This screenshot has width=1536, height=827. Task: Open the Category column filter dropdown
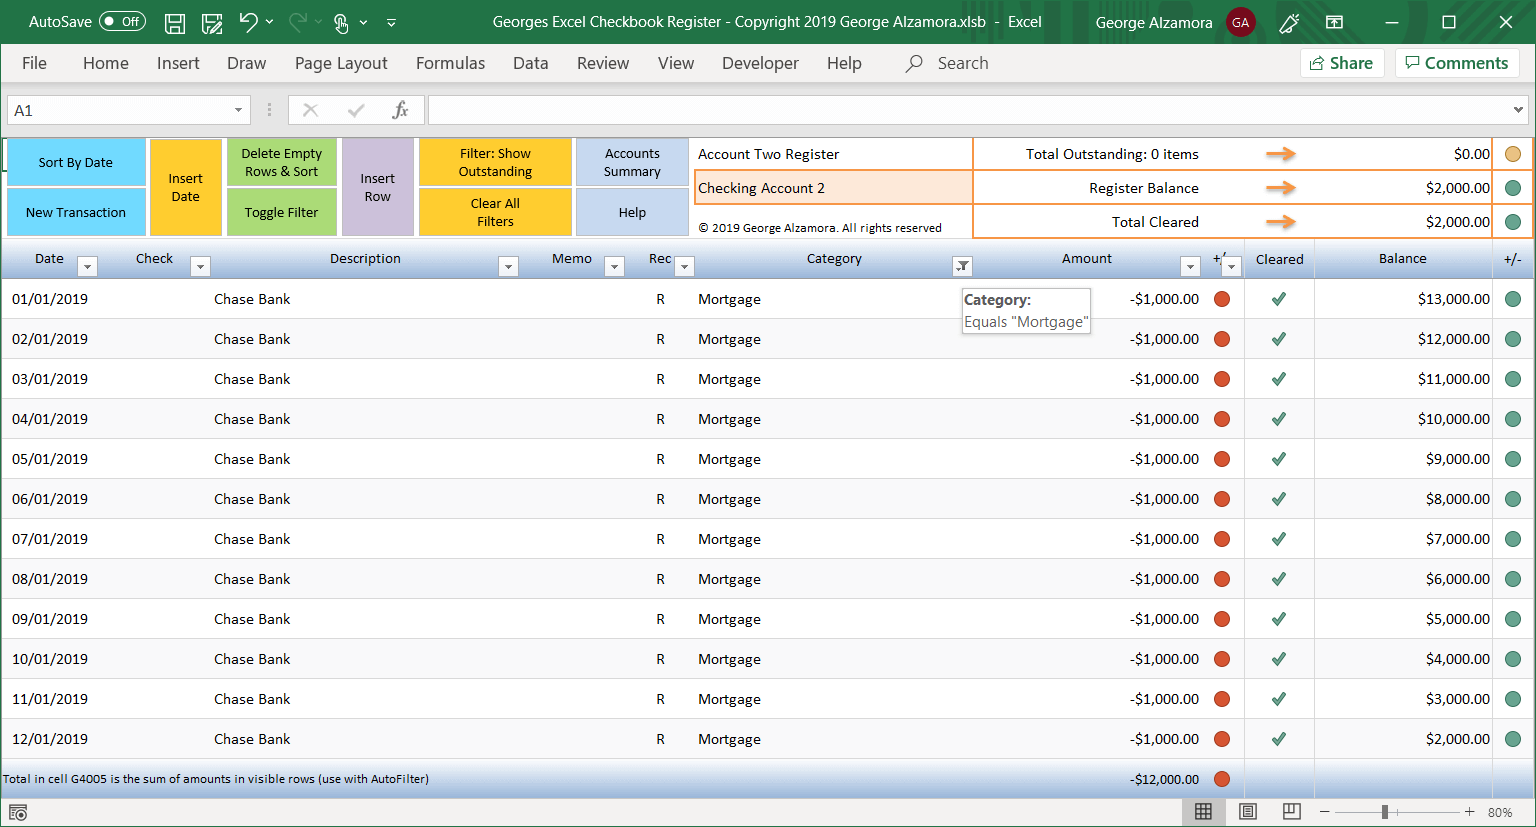(x=962, y=266)
